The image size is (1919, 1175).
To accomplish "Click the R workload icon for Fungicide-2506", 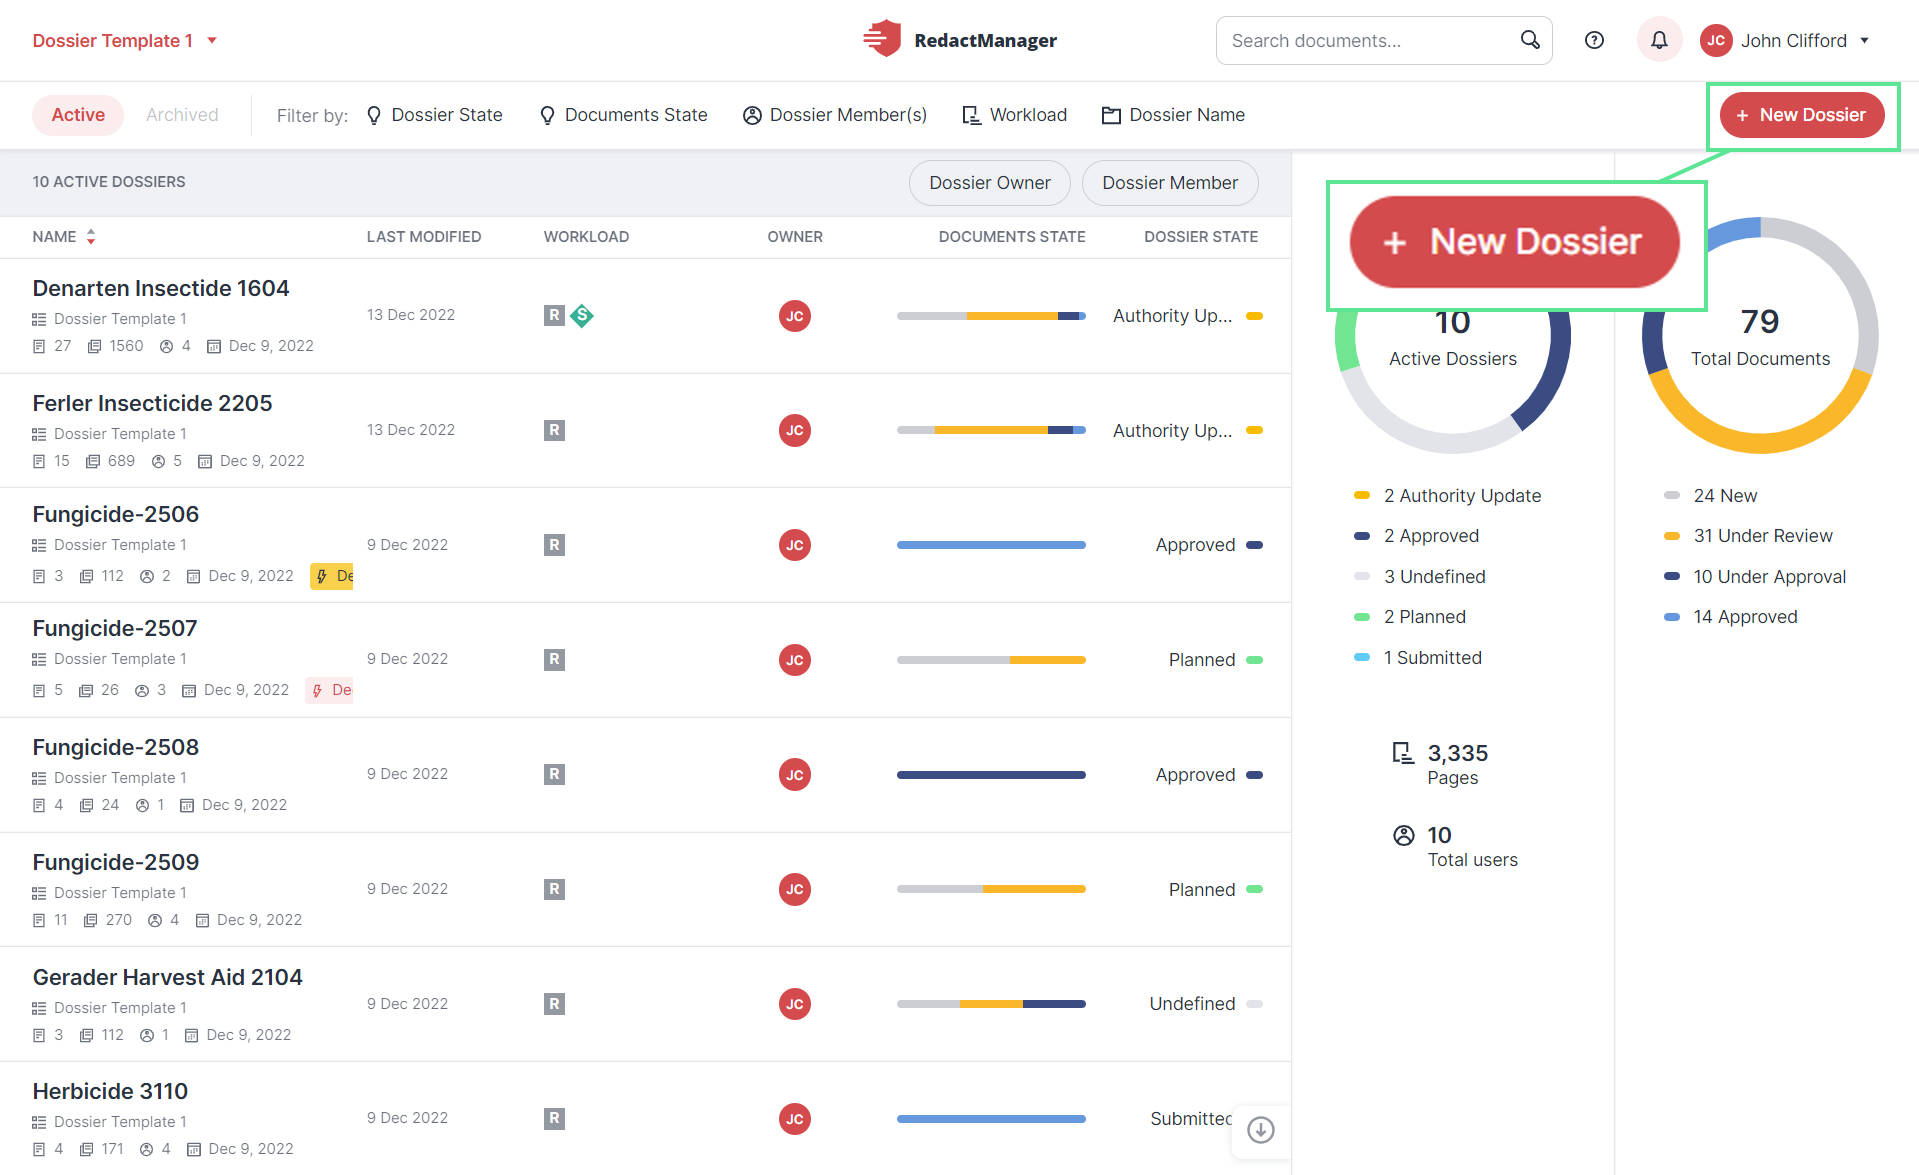I will [x=554, y=545].
